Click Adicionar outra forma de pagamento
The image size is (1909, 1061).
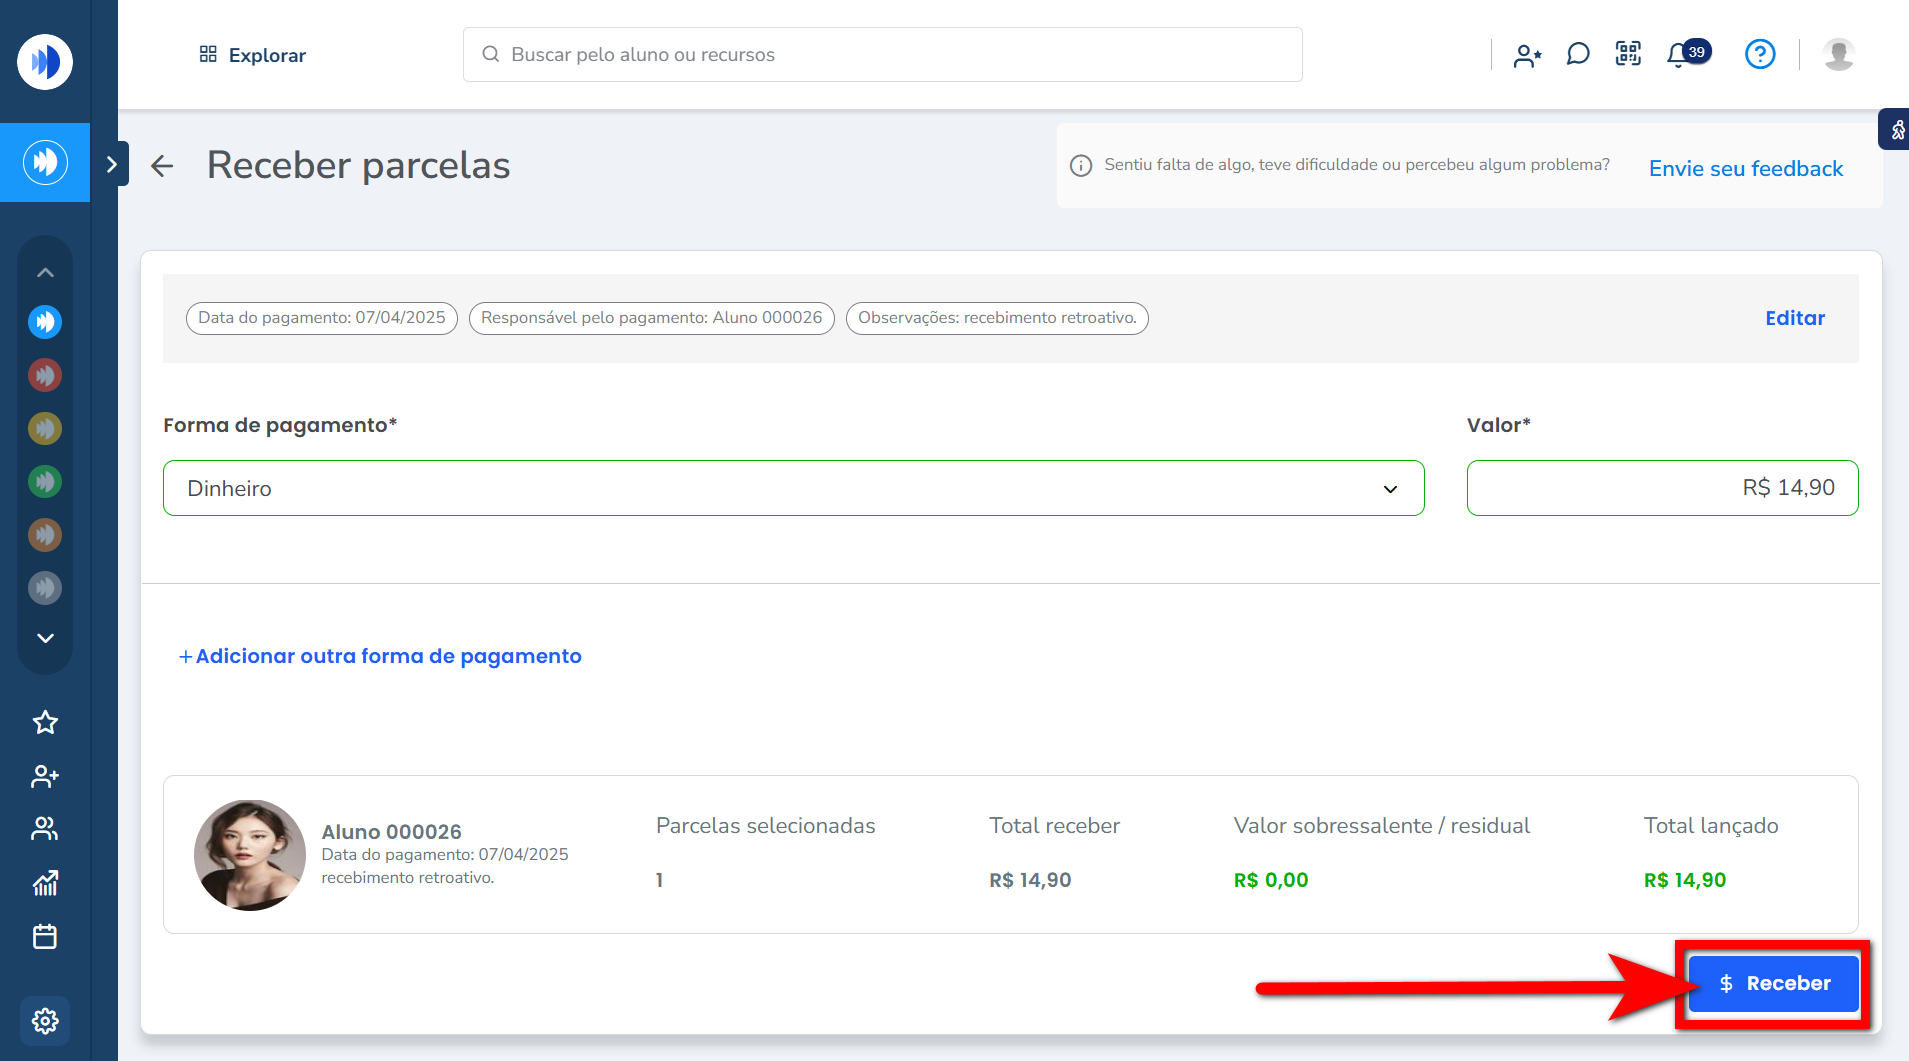click(x=380, y=657)
